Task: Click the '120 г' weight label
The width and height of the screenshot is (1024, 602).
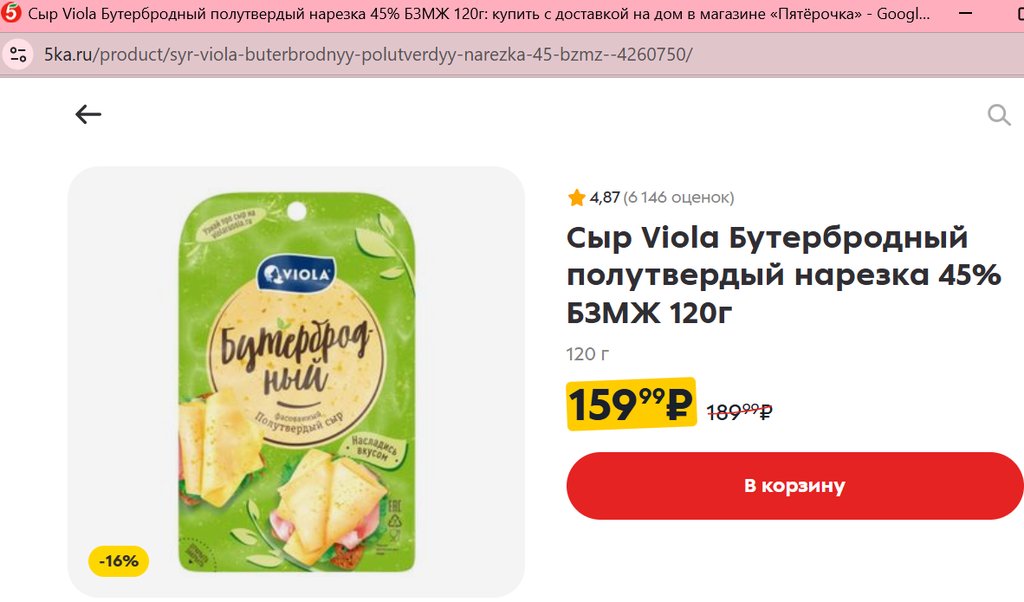Action: (587, 354)
